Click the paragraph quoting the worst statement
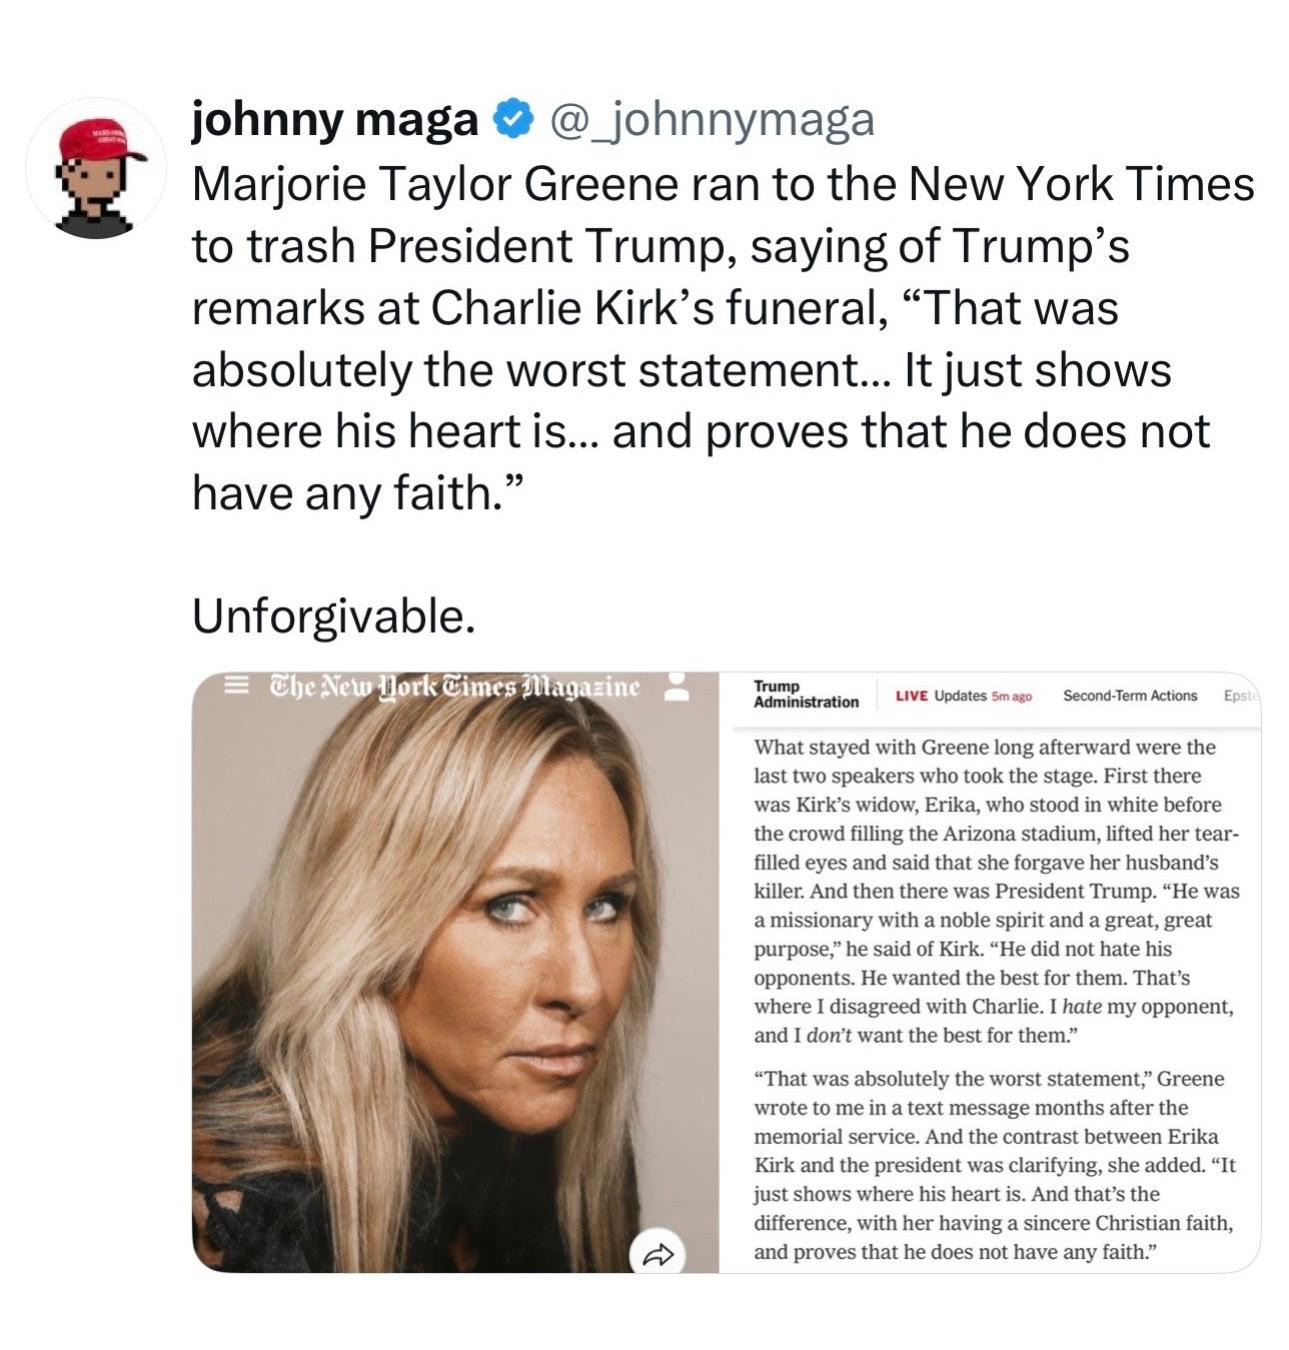The width and height of the screenshot is (1289, 1350). [995, 1165]
